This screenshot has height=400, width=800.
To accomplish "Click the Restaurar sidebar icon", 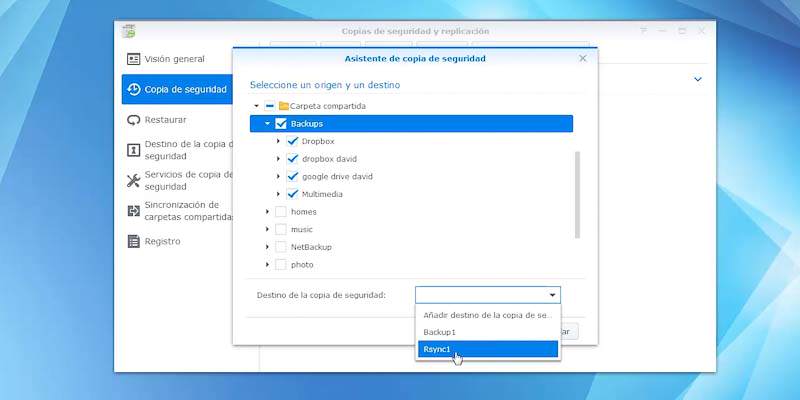I will point(133,120).
